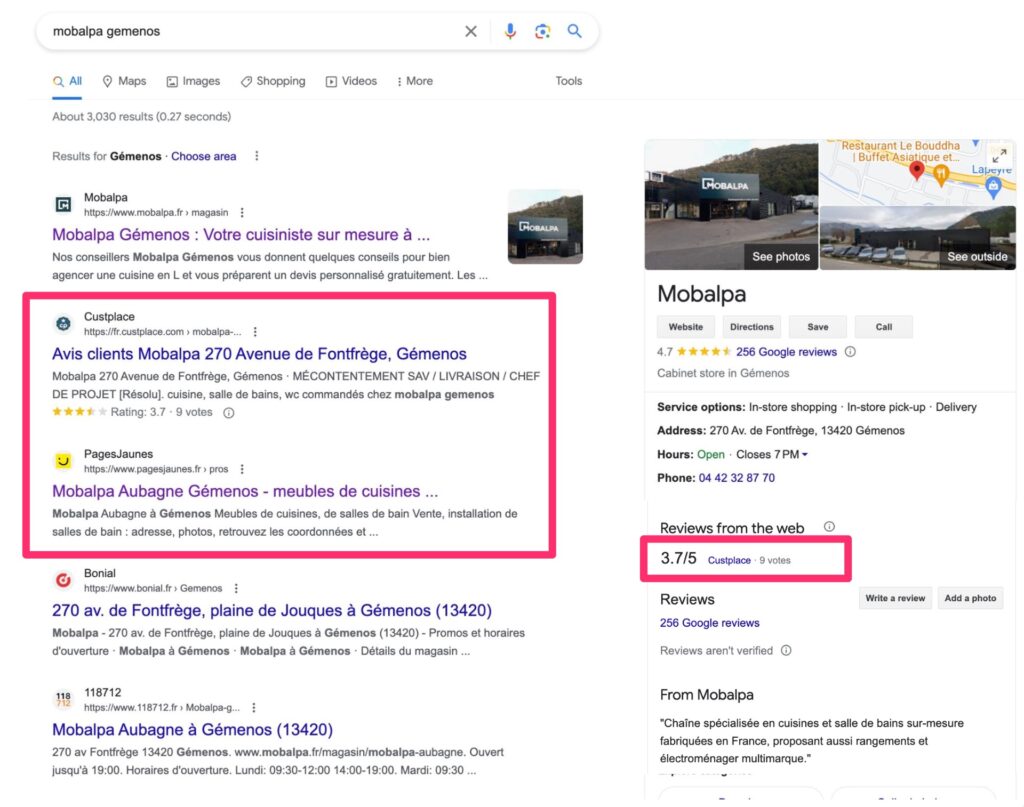Open three-dot menu beside Mobalpa result

(242, 213)
